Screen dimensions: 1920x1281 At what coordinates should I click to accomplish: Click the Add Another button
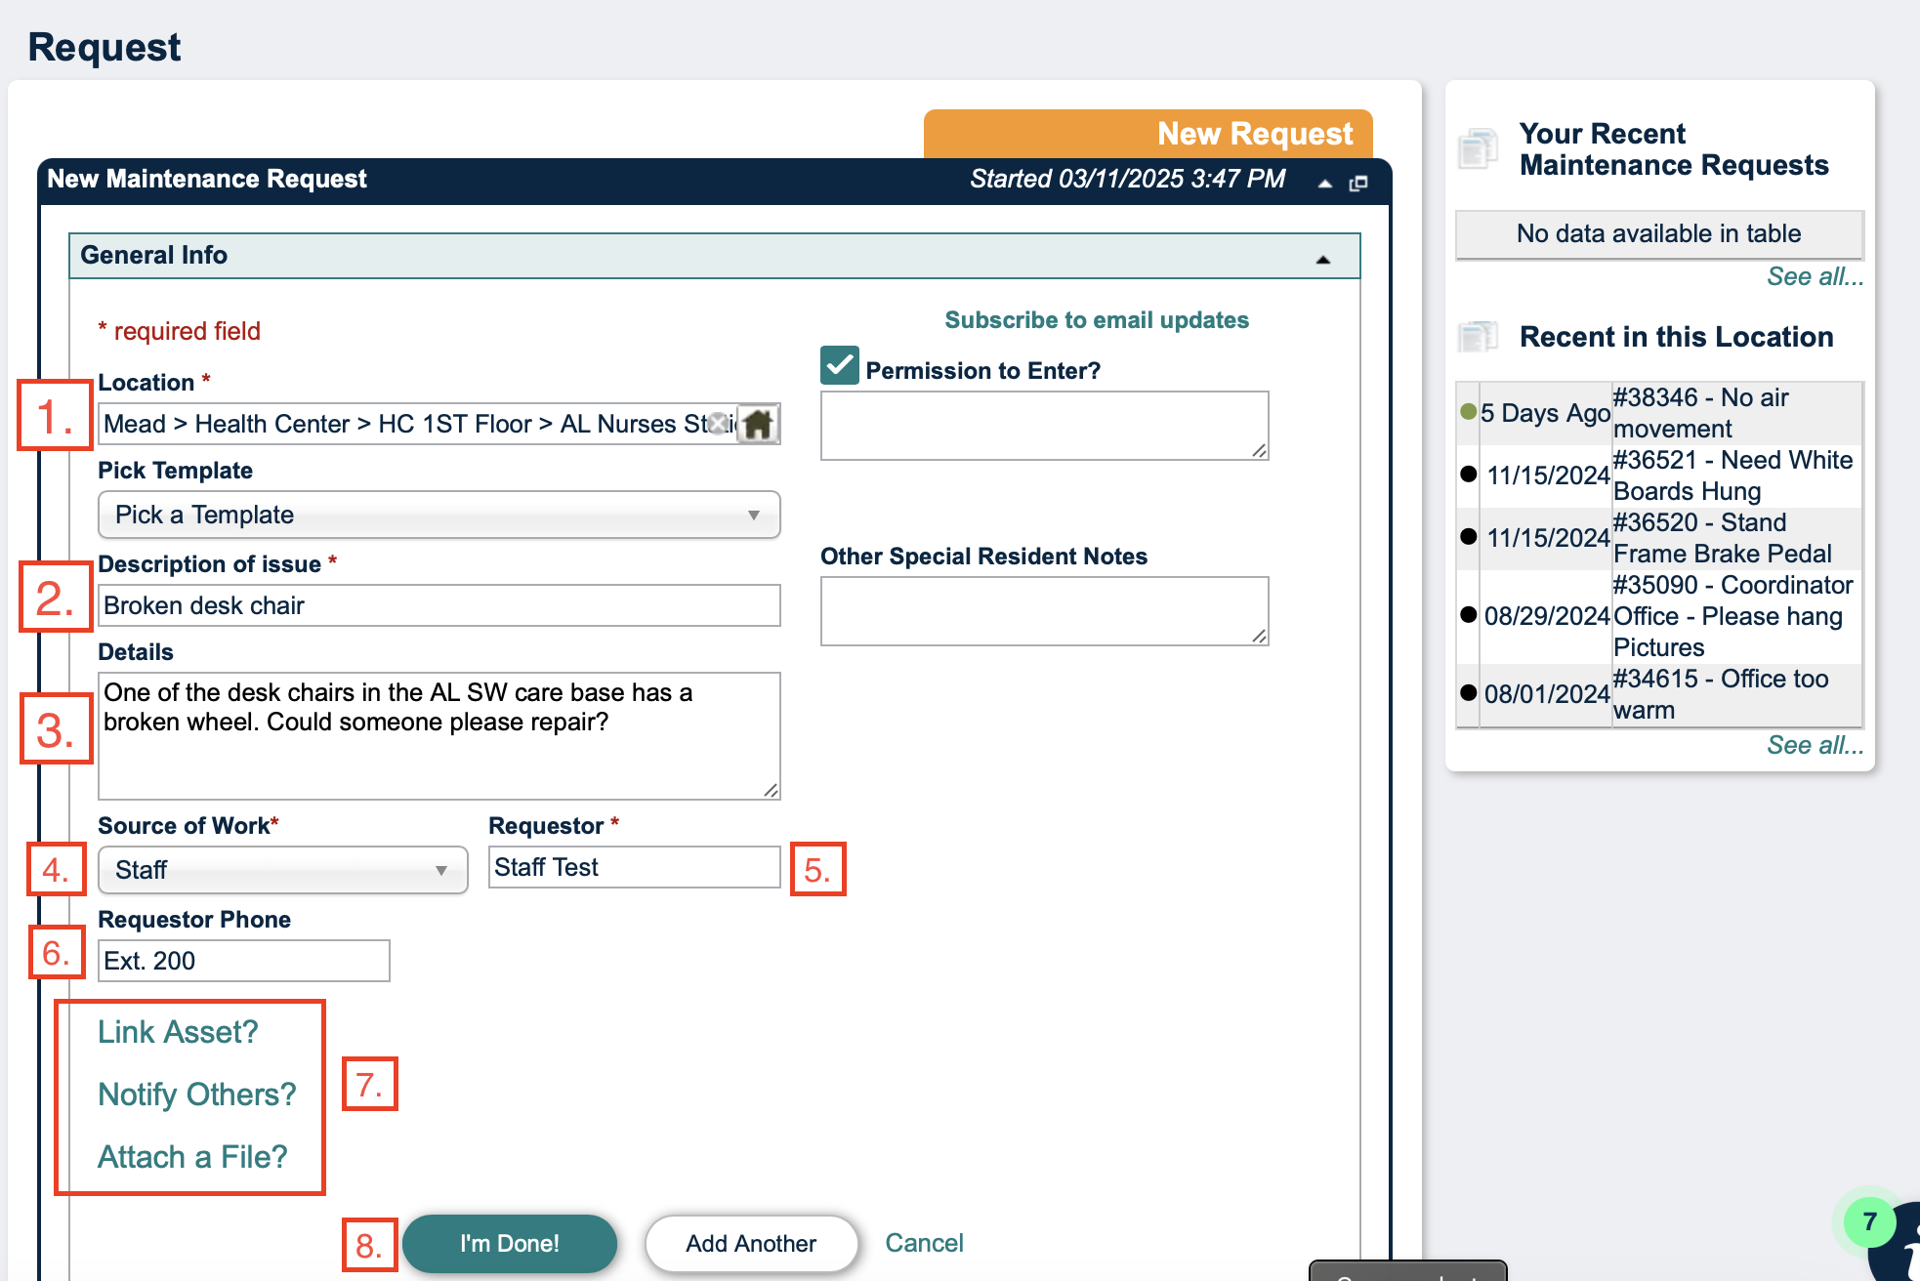pos(751,1243)
